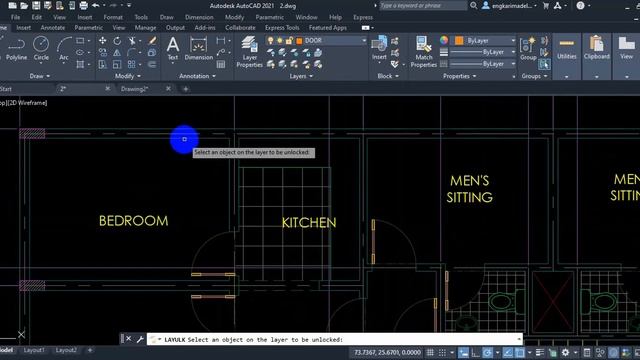640x360 pixels.
Task: Switch to the Drawing2 file tab
Action: pyautogui.click(x=134, y=89)
